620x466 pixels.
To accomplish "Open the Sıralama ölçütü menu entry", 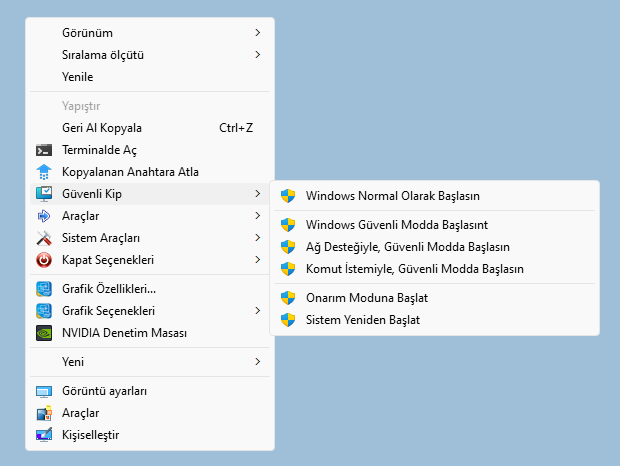I will point(150,55).
